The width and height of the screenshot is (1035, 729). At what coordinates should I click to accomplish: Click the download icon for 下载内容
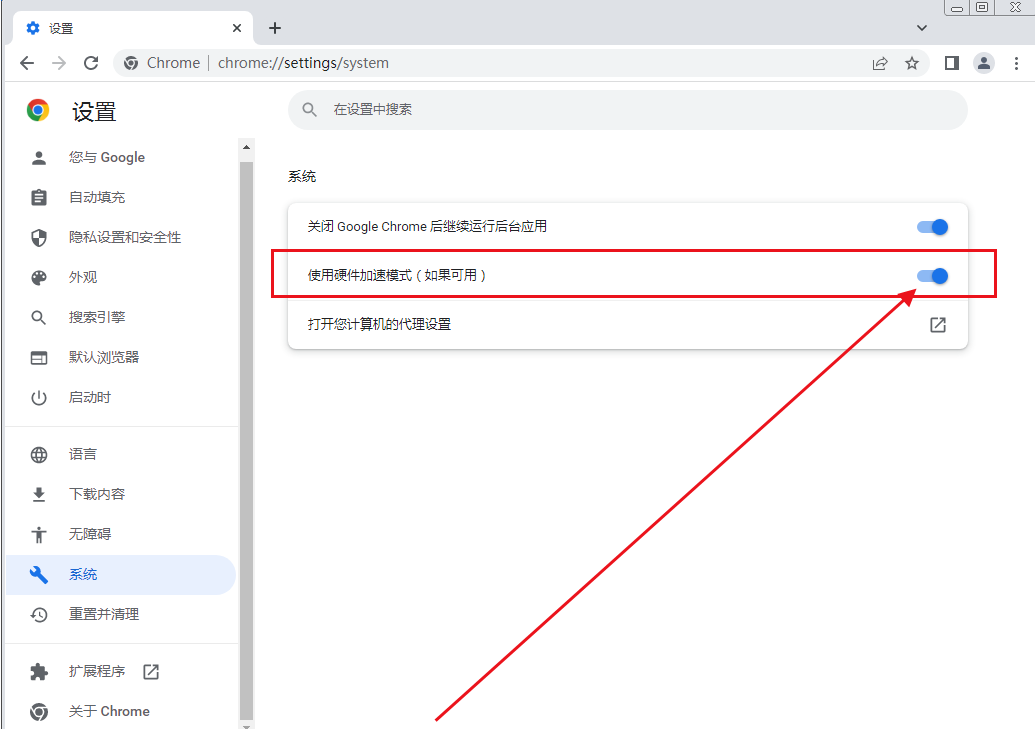click(39, 495)
